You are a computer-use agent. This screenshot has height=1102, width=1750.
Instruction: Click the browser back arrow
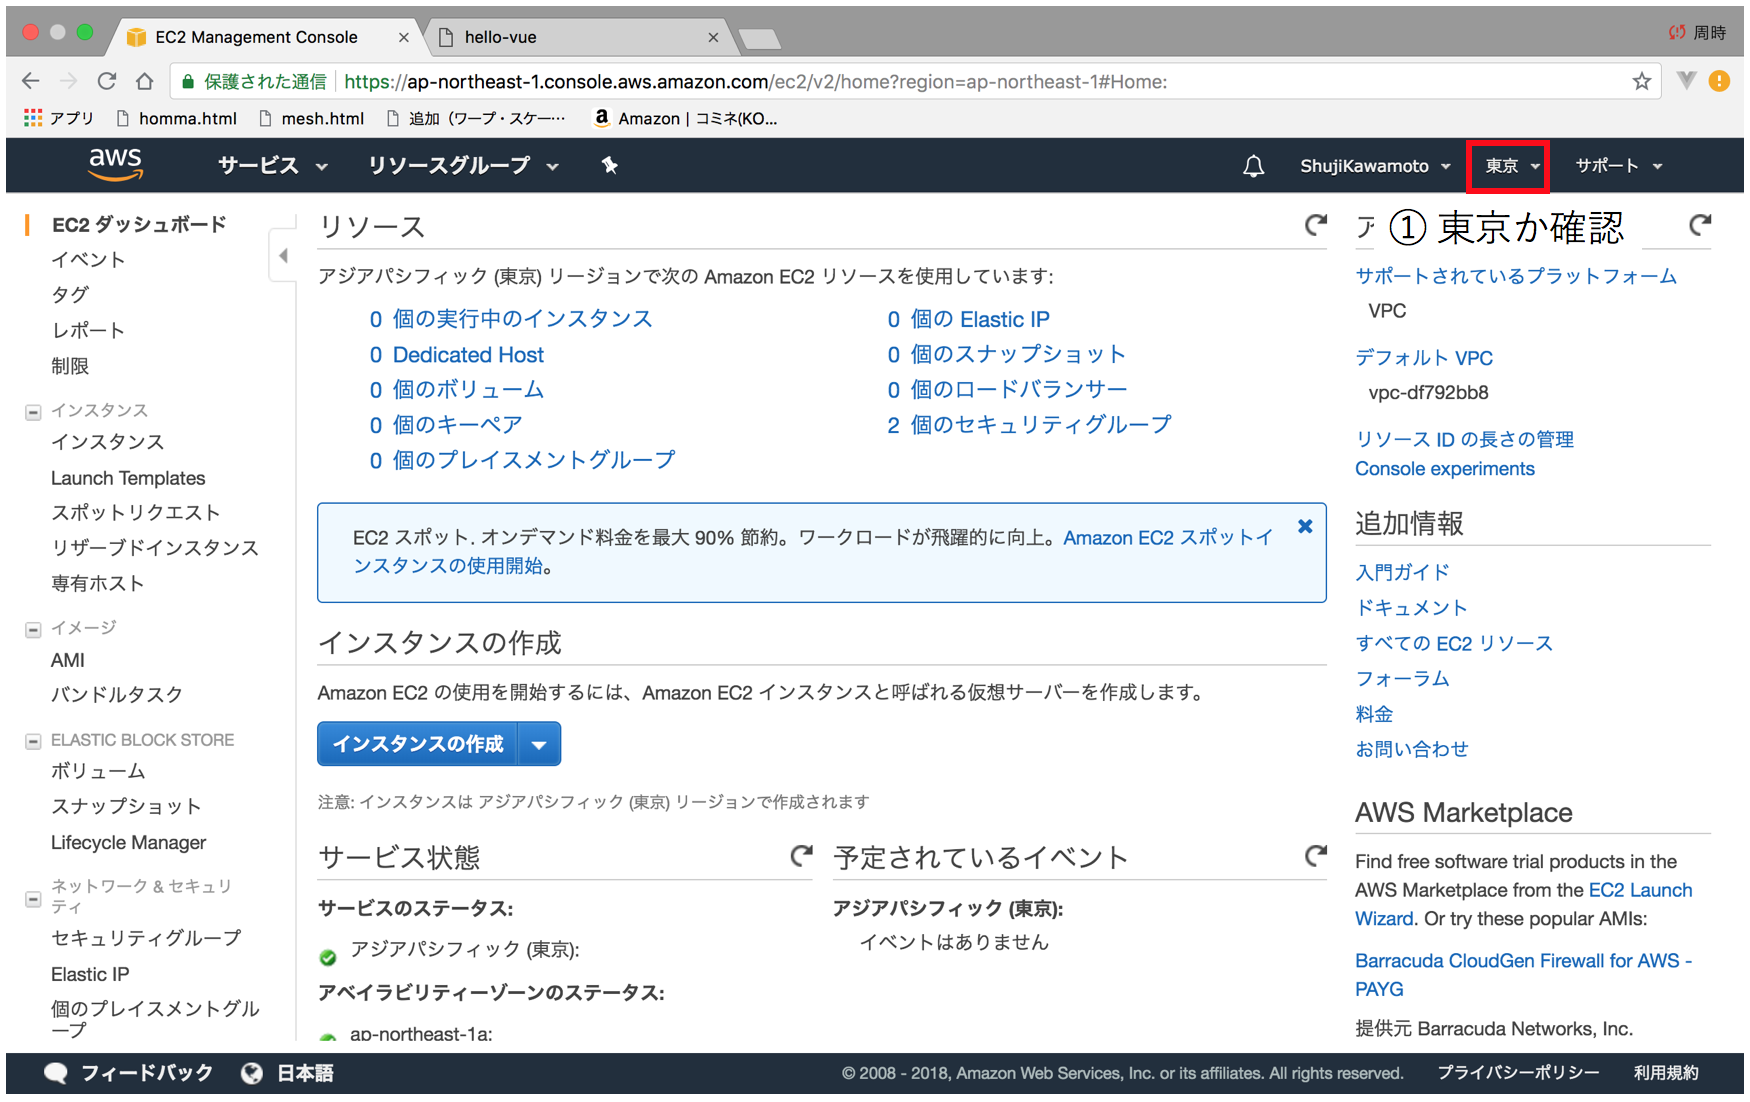pyautogui.click(x=31, y=81)
